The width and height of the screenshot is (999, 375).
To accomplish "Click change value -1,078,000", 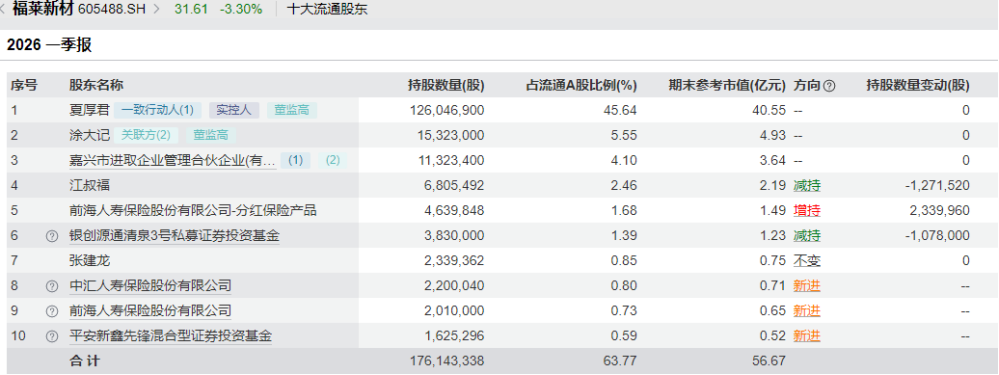I will 937,236.
